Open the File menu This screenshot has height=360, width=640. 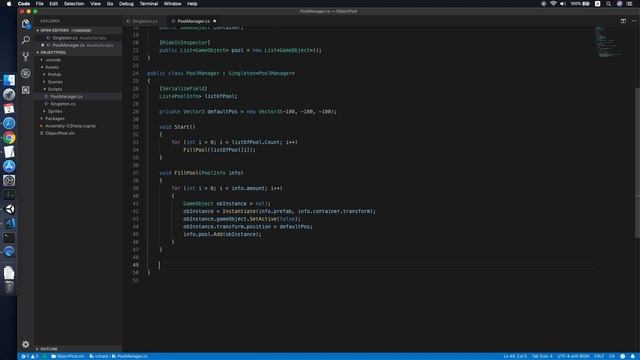point(40,4)
